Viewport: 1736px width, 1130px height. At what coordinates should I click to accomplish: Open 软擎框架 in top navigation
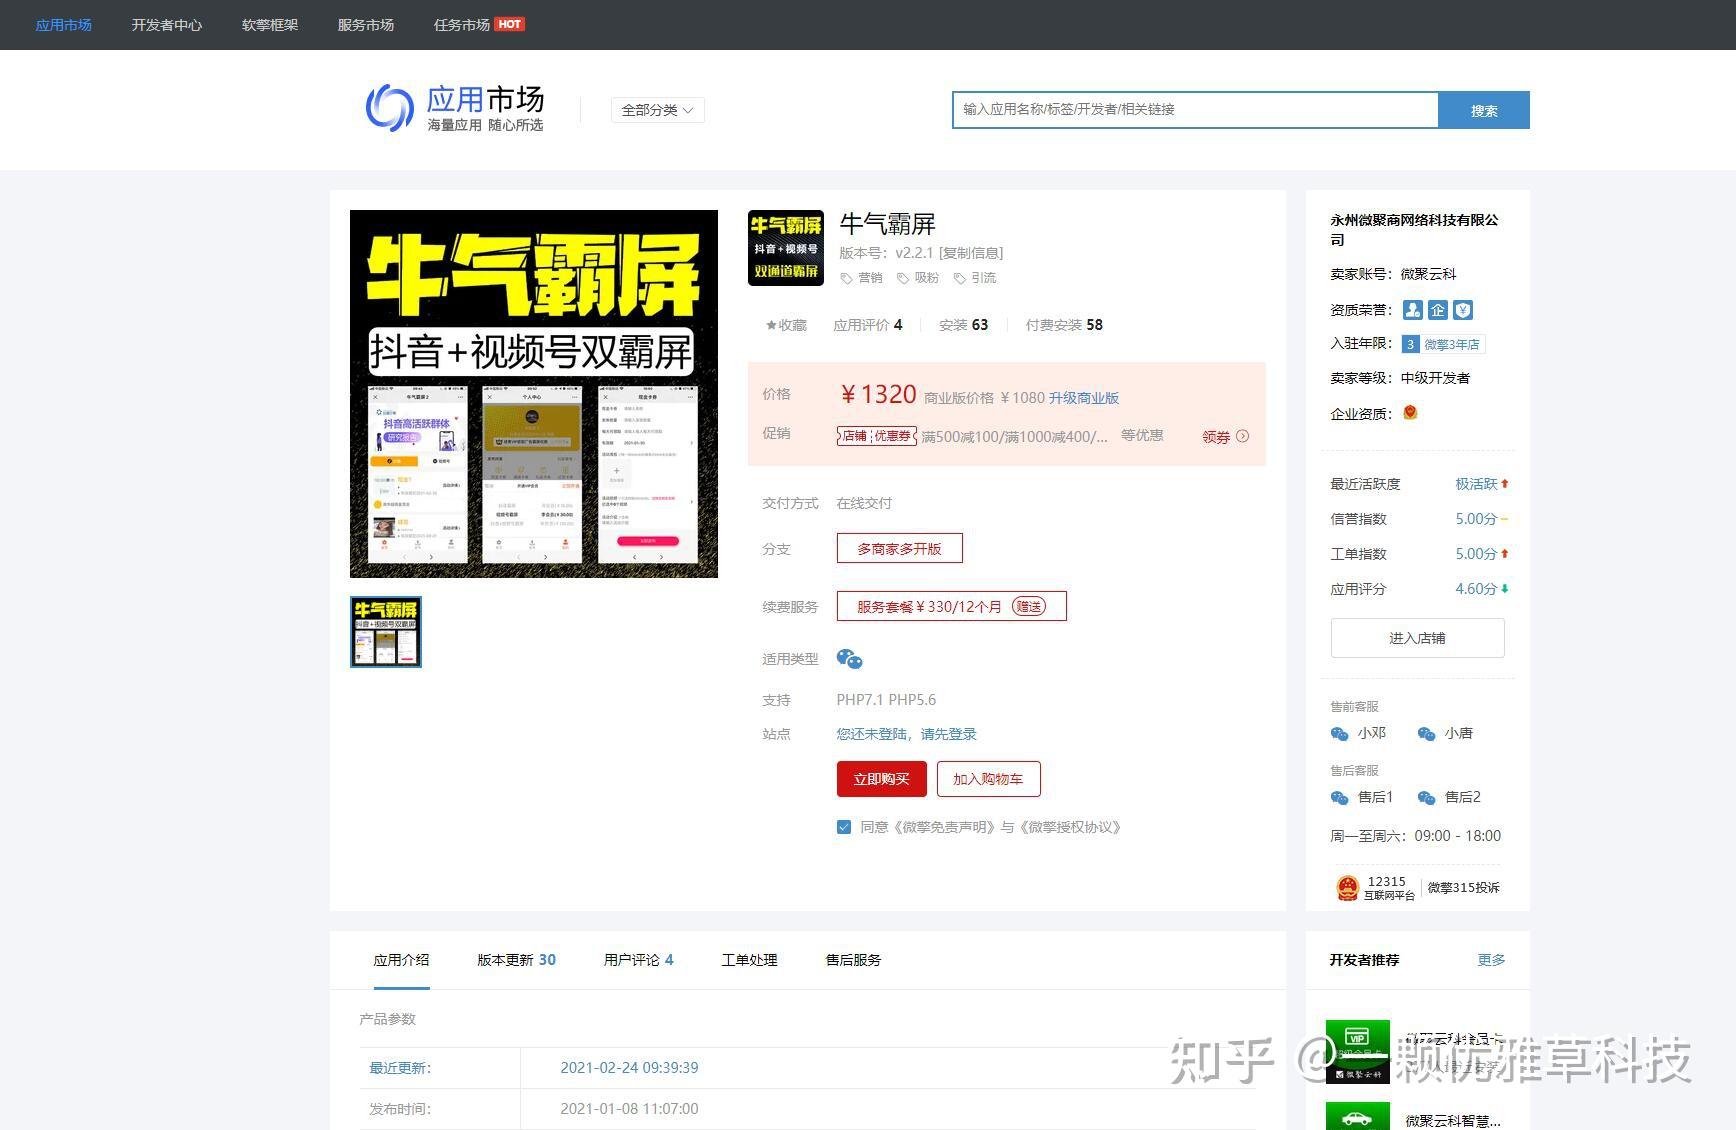[x=270, y=25]
